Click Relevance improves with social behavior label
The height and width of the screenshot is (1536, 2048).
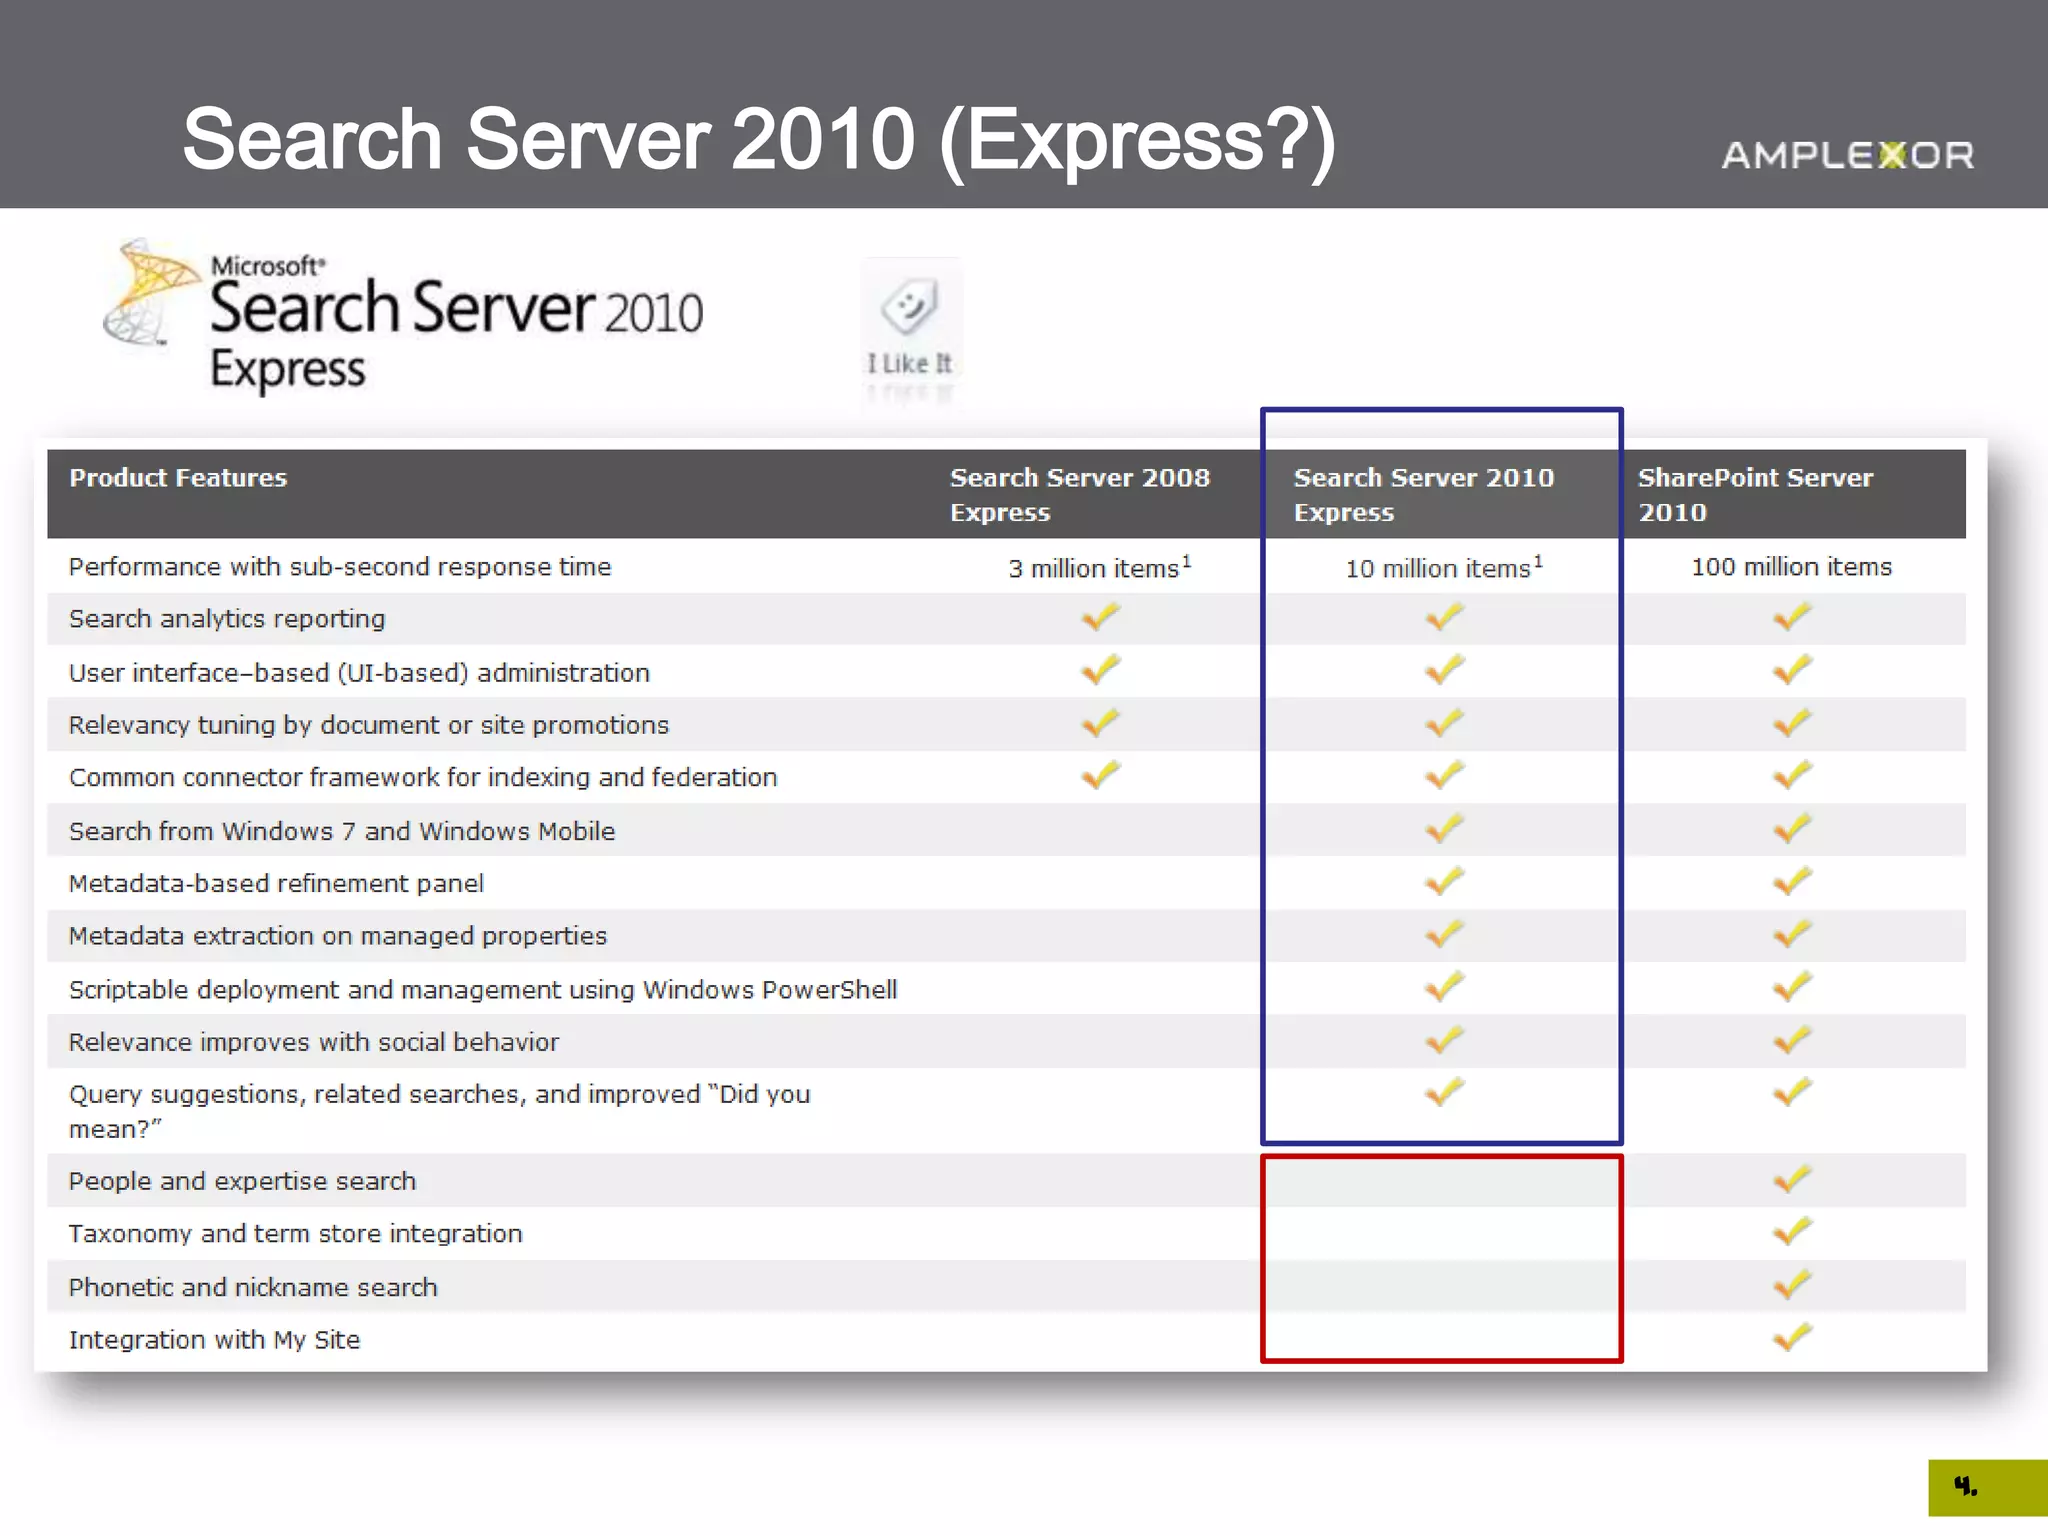(314, 1042)
